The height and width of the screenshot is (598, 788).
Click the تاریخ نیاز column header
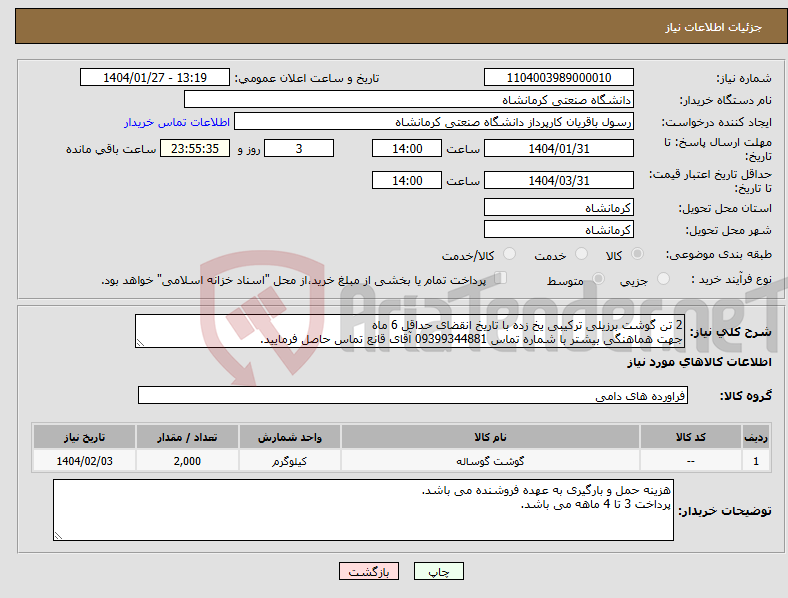84,437
